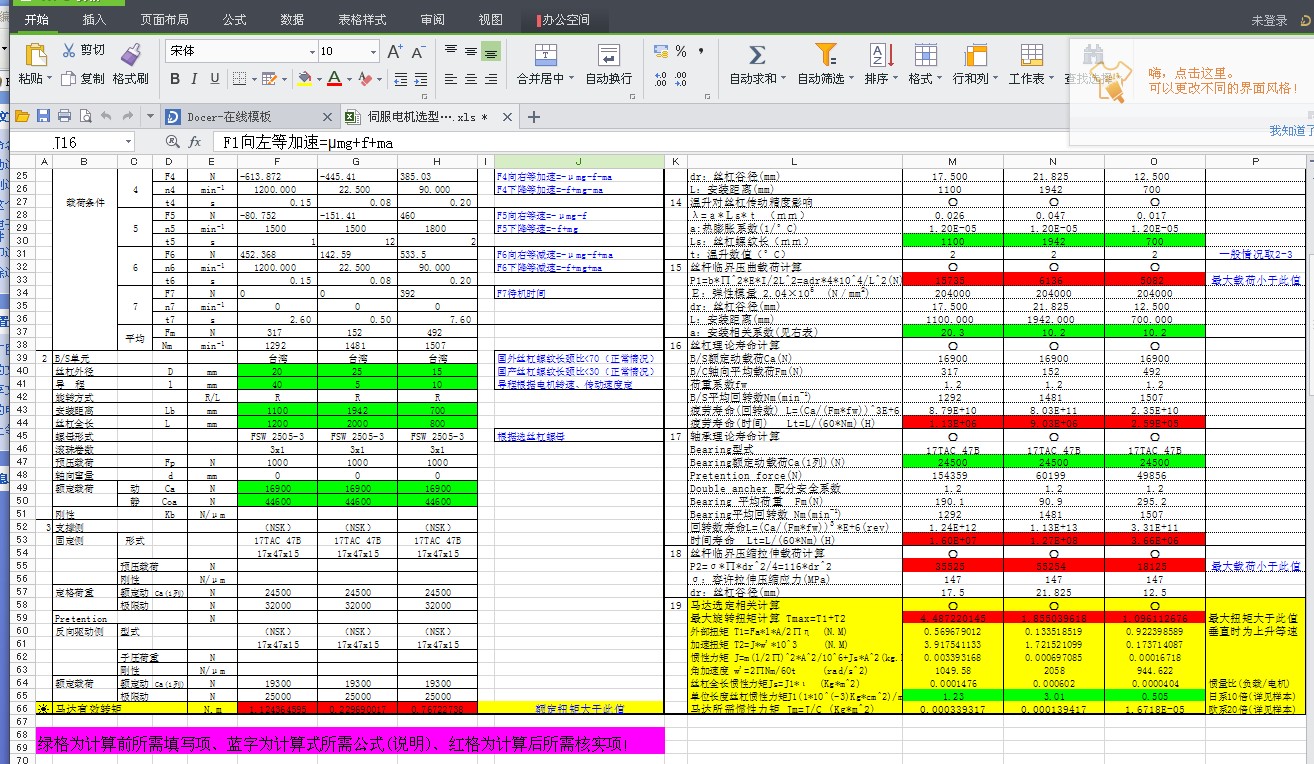The height and width of the screenshot is (764, 1314).
Task: Click the increase indent icon
Action: [x=422, y=79]
